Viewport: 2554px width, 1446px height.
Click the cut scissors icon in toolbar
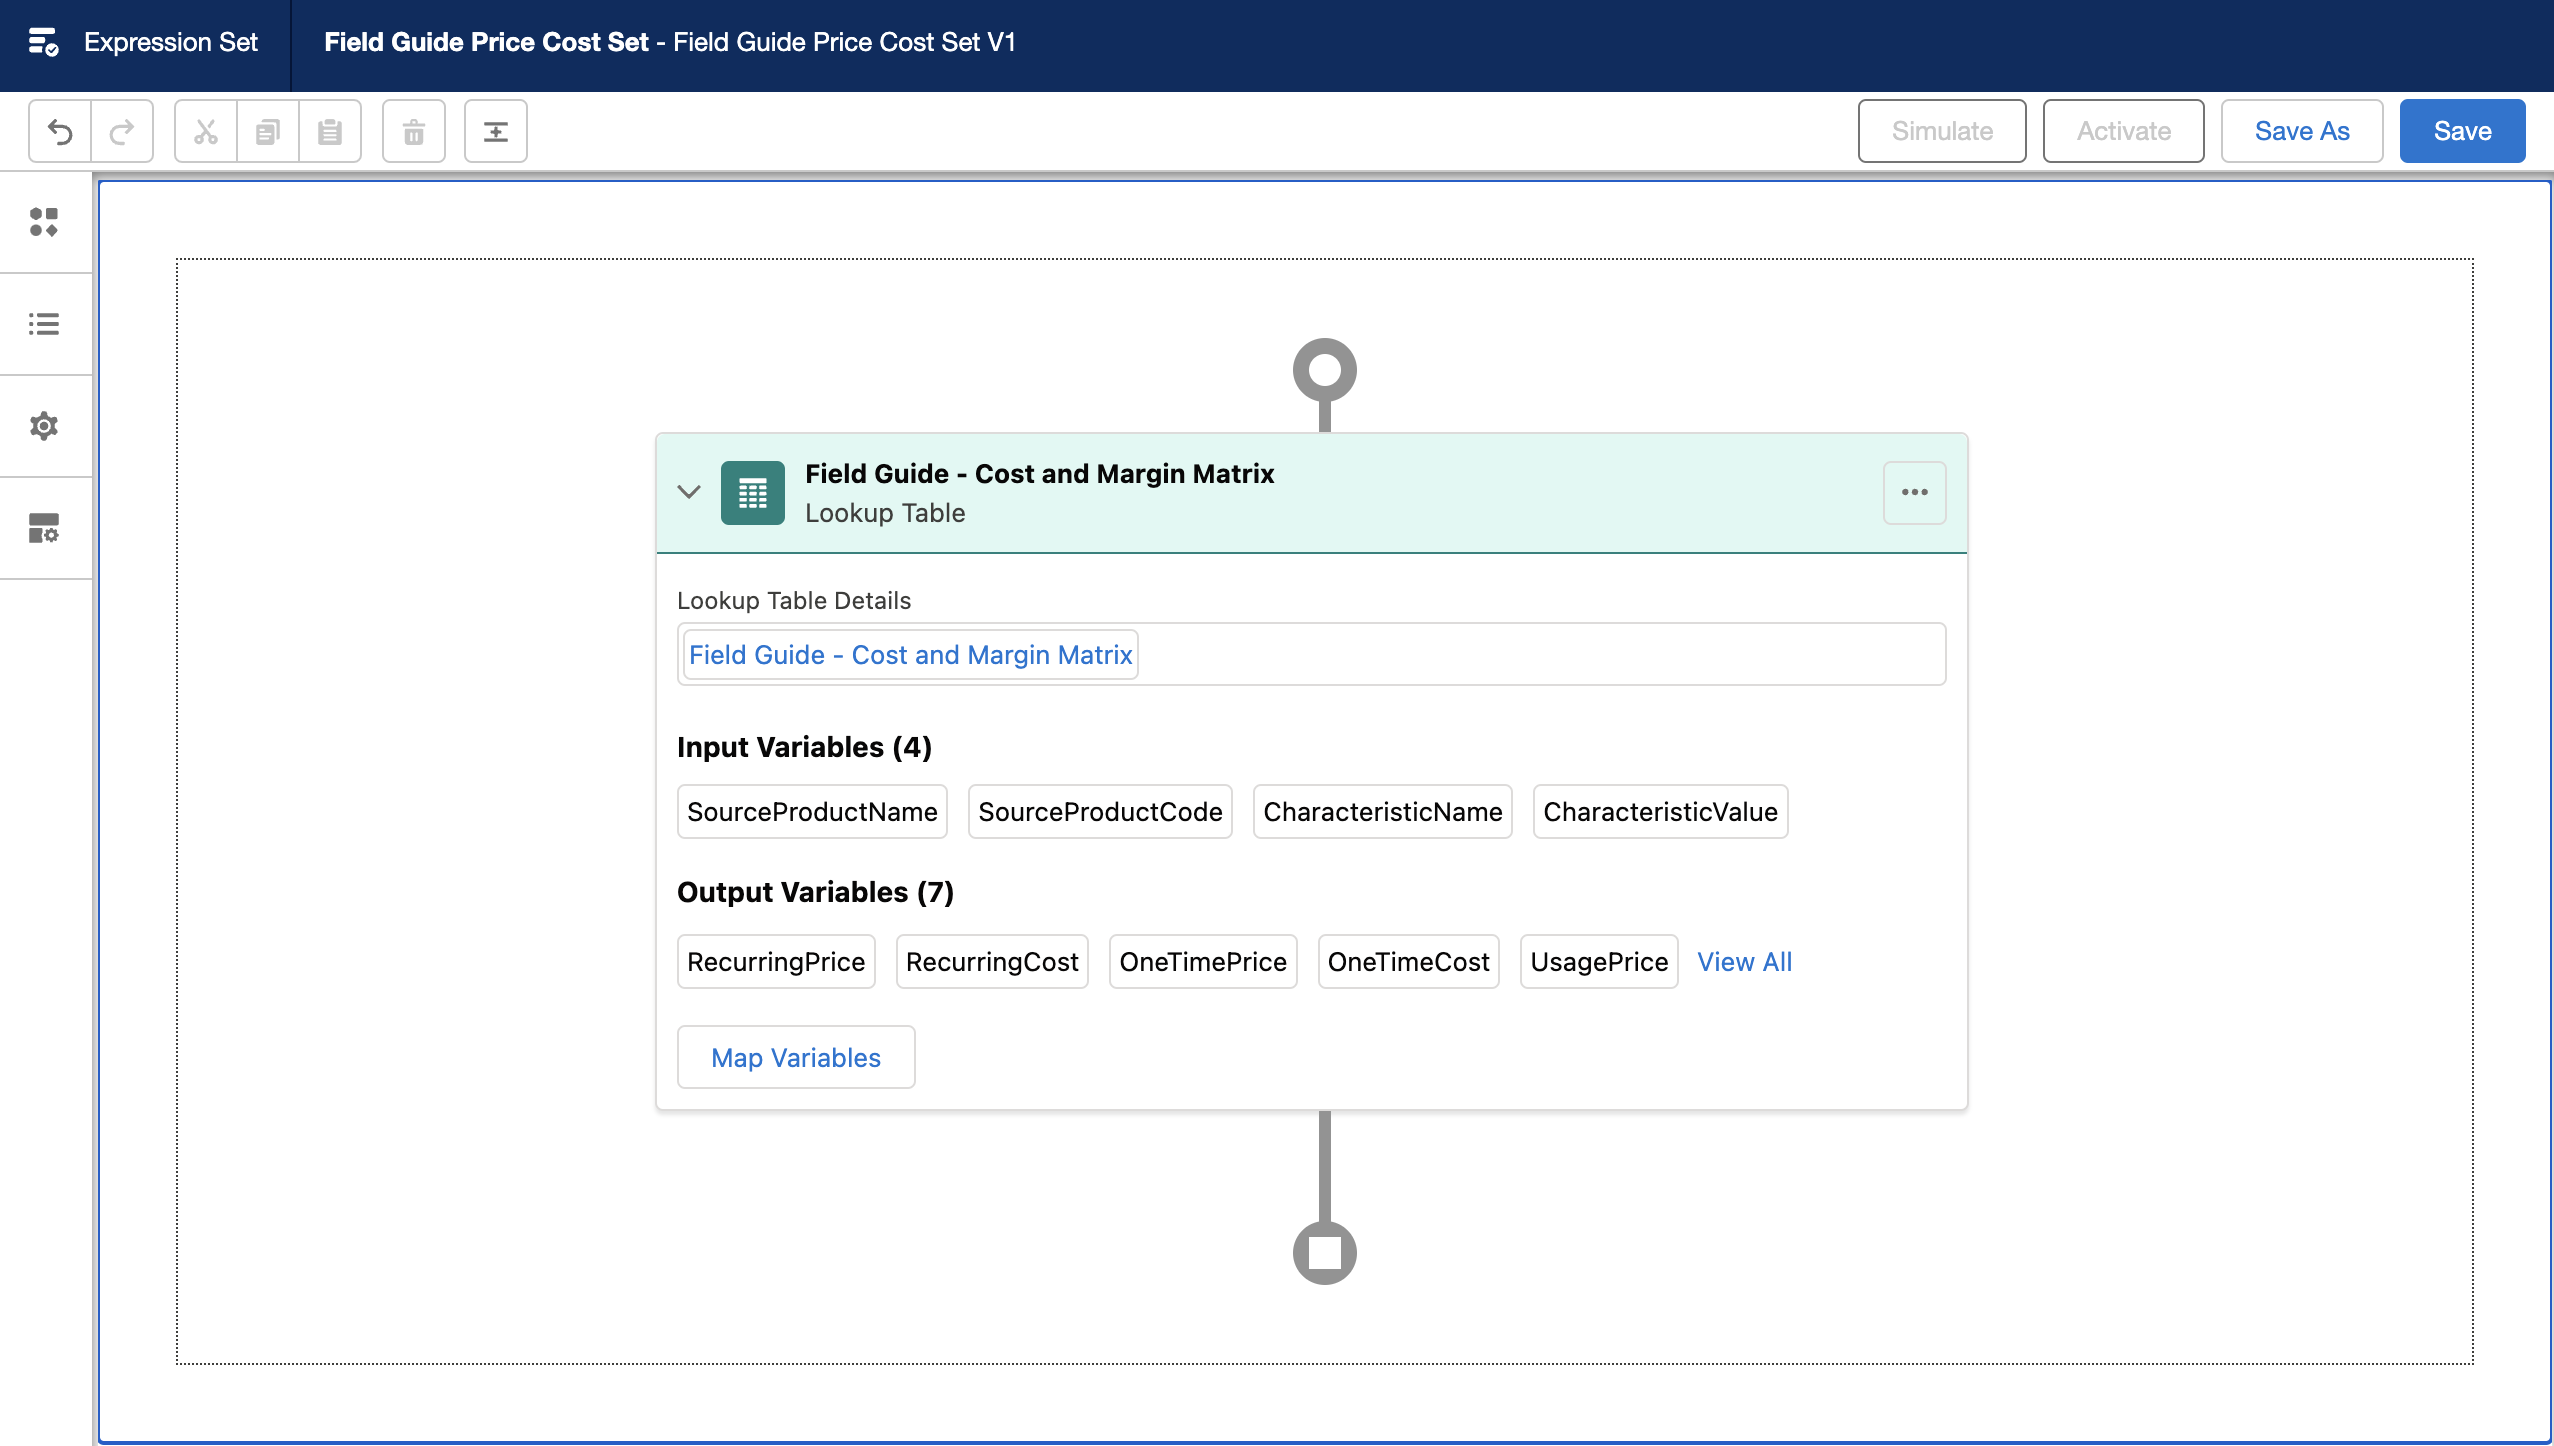[205, 132]
